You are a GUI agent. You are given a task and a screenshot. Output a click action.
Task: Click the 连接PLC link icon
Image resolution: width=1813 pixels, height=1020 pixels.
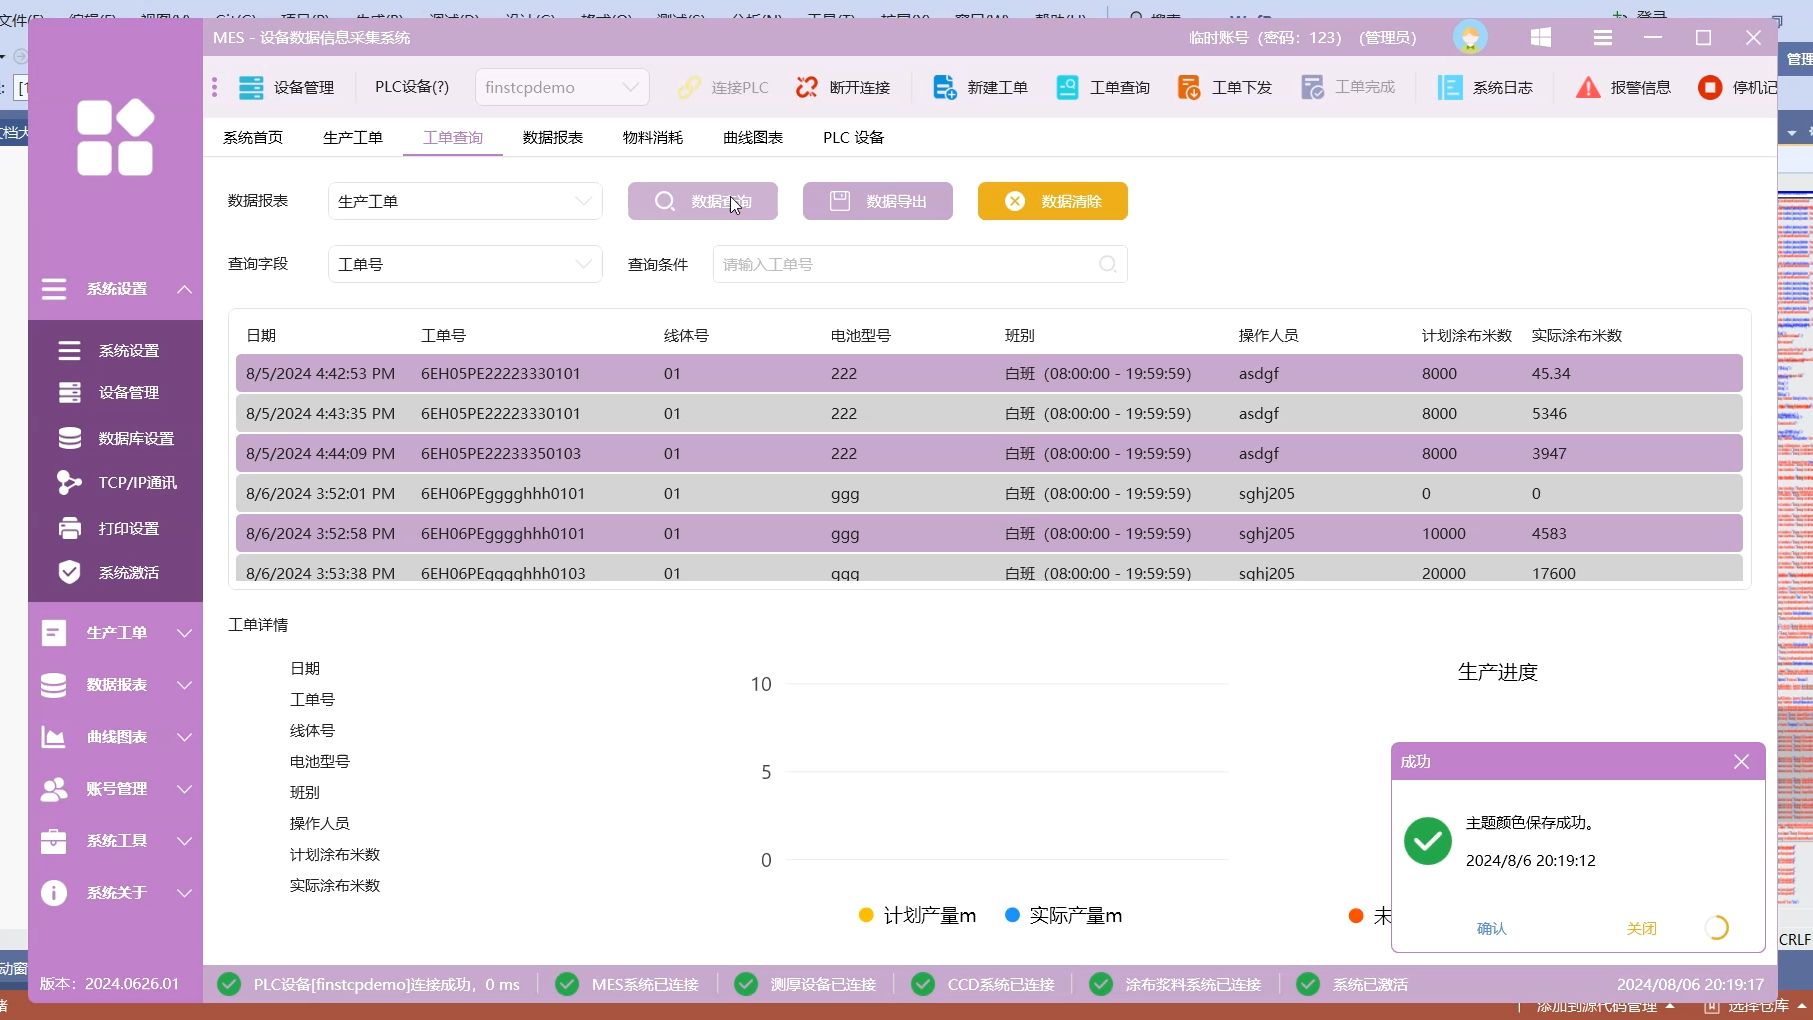click(689, 87)
